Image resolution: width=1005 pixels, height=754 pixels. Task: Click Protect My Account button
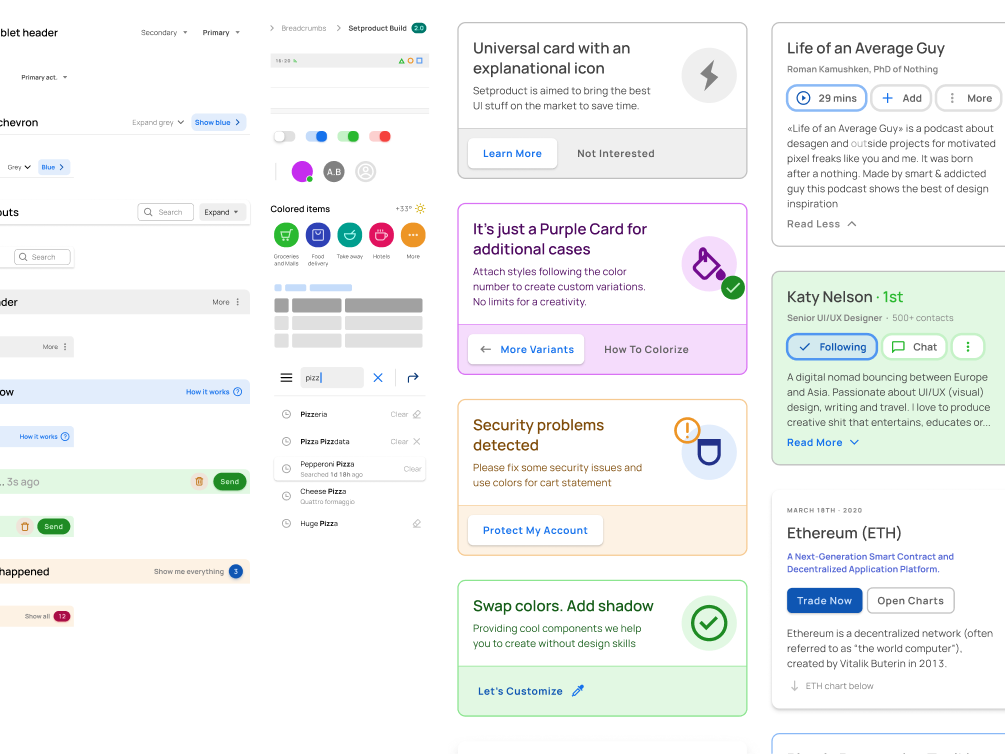pyautogui.click(x=535, y=530)
